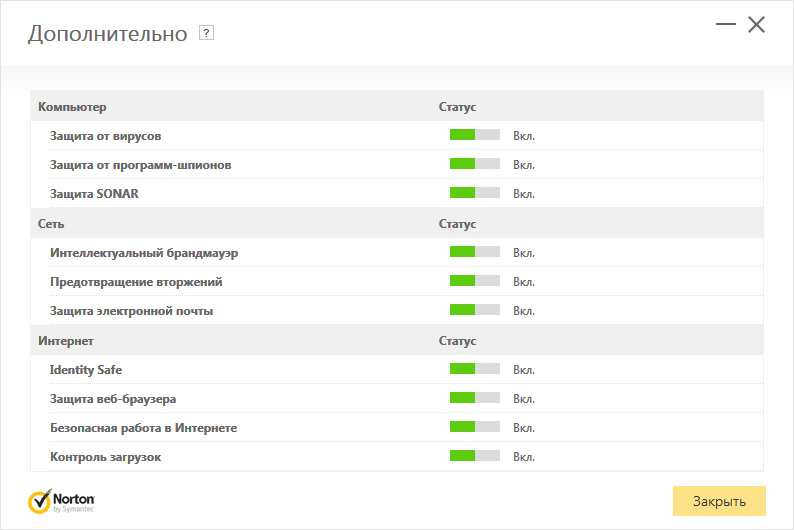Open the Identity Safe settings label

[86, 370]
